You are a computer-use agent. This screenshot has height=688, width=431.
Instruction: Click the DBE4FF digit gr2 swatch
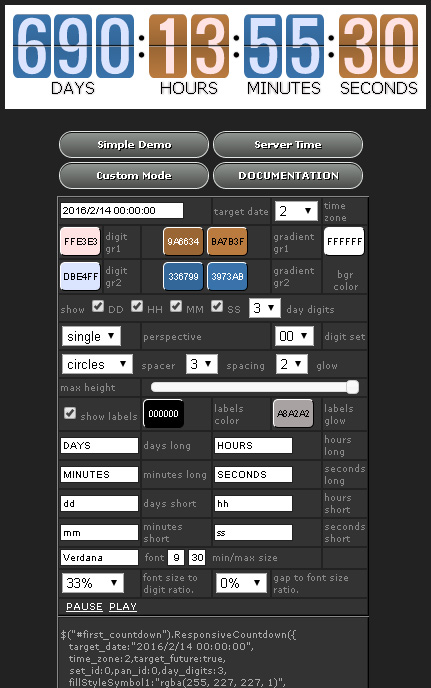[x=80, y=276]
